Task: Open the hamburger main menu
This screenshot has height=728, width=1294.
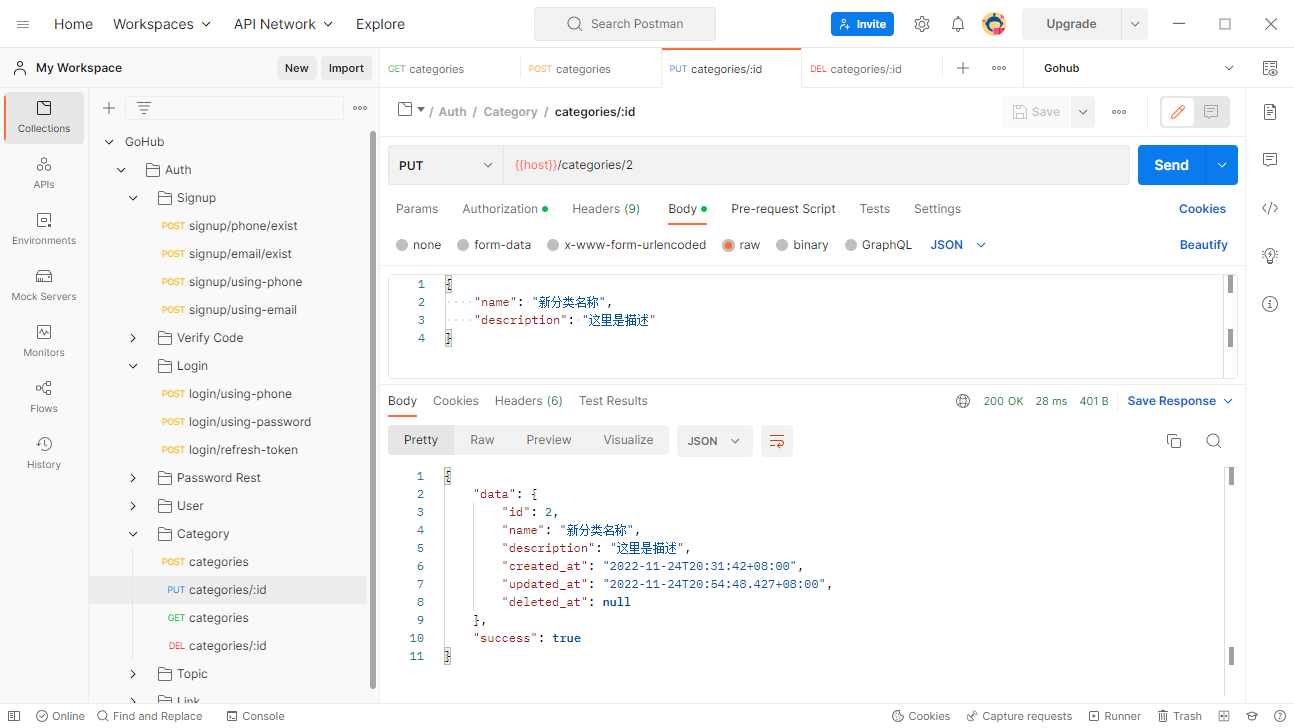Action: [23, 24]
